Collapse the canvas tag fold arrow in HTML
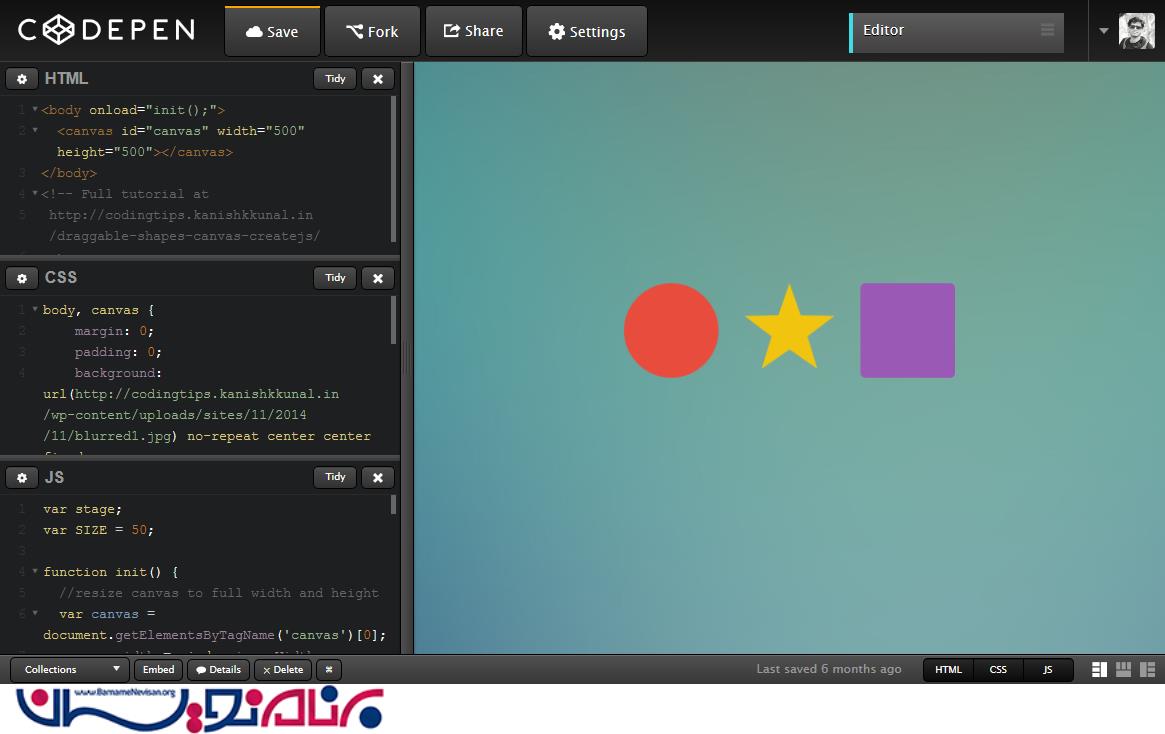Image resolution: width=1165 pixels, height=734 pixels. tap(35, 130)
